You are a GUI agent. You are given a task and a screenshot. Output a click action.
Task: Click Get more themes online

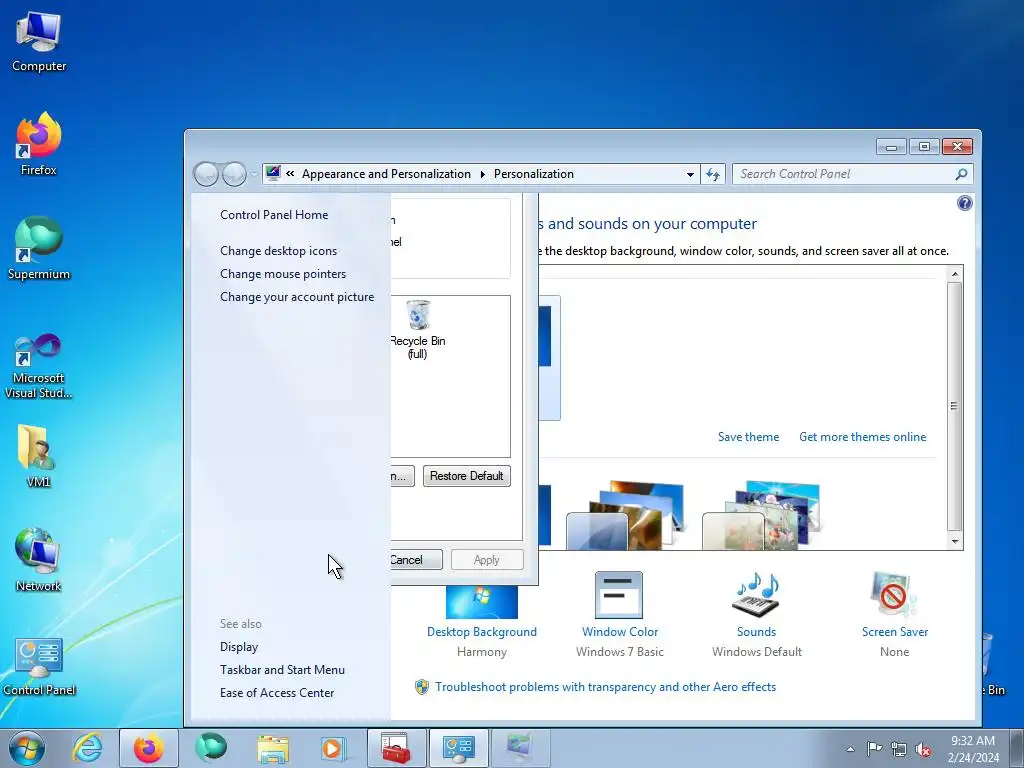[x=862, y=437]
